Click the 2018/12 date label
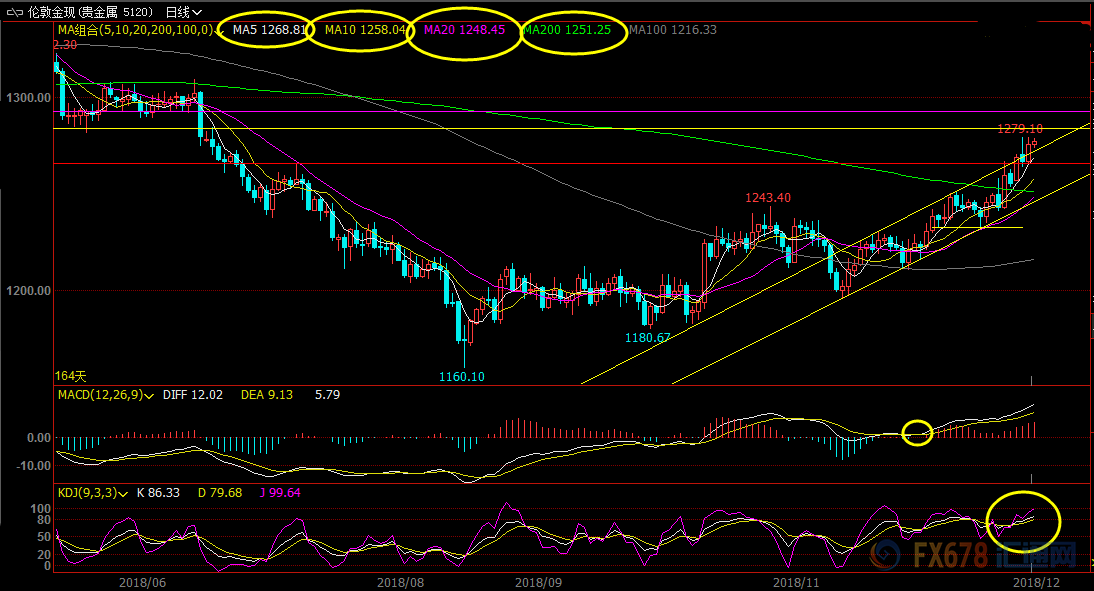Image resolution: width=1094 pixels, height=591 pixels. pyautogui.click(x=1036, y=583)
